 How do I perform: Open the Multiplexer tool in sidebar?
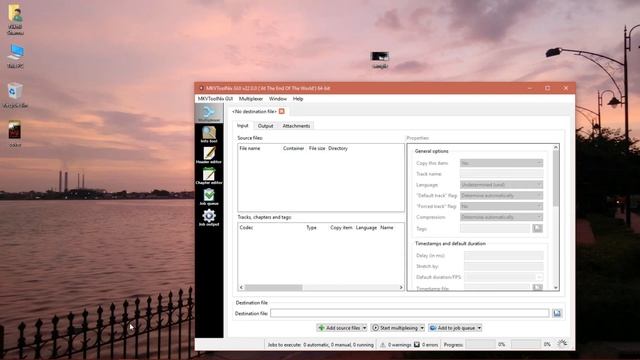[209, 113]
